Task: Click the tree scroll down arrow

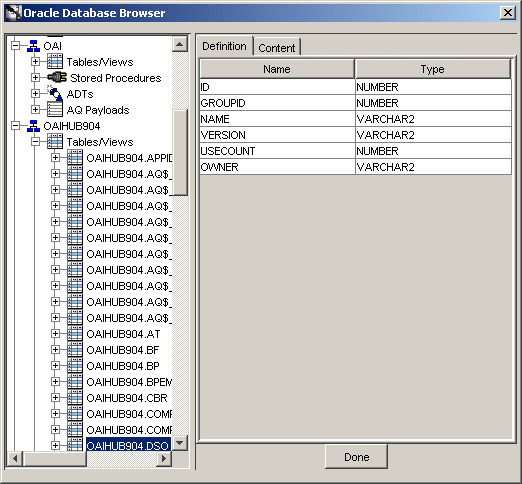Action: (180, 443)
